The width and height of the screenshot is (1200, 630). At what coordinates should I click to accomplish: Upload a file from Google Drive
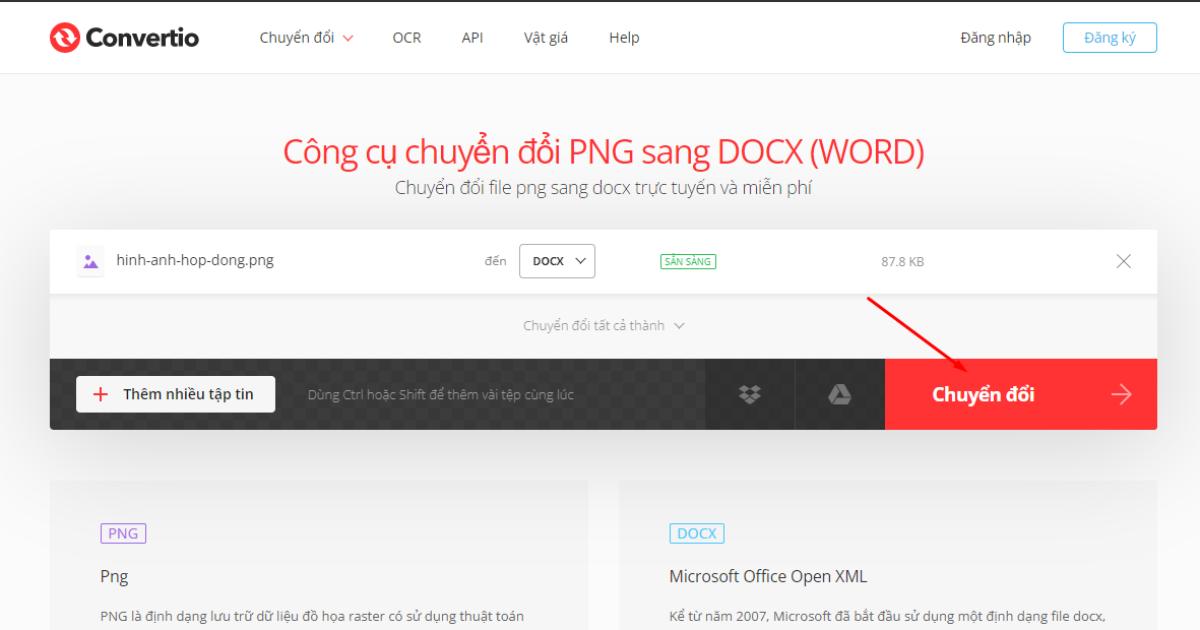tap(838, 394)
